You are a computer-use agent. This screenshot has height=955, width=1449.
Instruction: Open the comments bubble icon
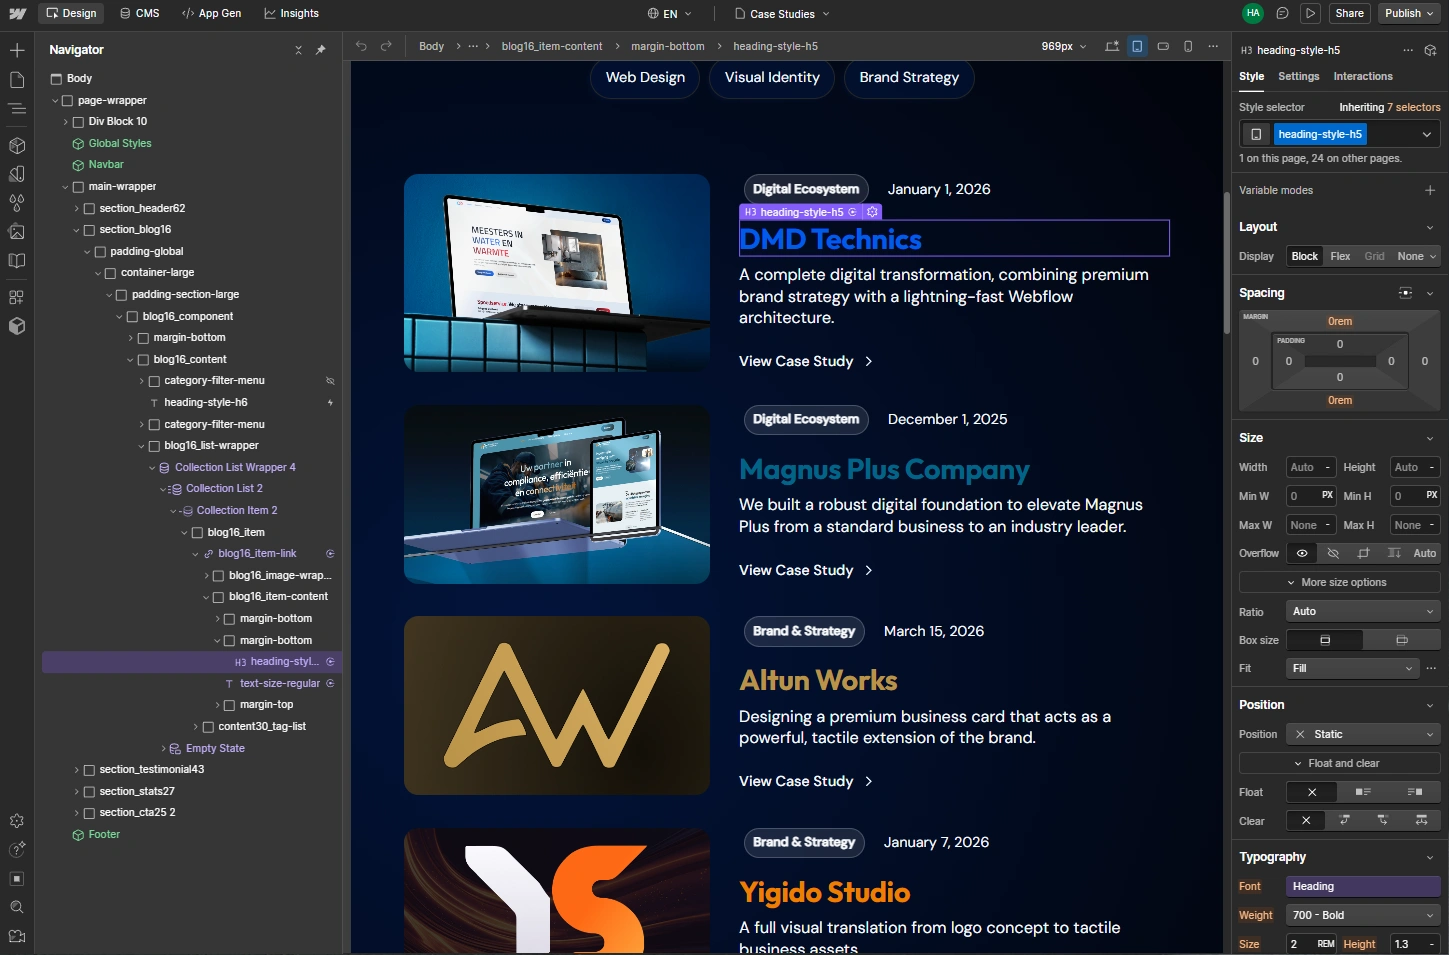click(x=1282, y=14)
